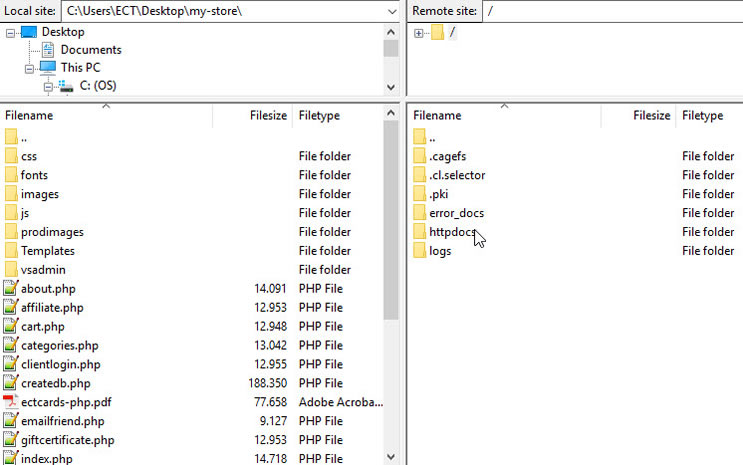The image size is (743, 465).
Task: Select the images folder icon
Action: click(x=11, y=194)
